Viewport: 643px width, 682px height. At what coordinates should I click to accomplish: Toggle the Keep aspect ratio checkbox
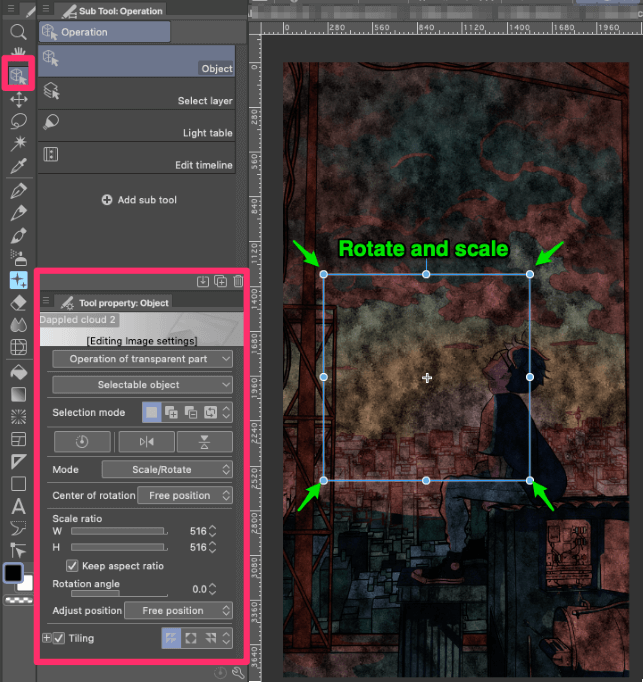click(72, 566)
